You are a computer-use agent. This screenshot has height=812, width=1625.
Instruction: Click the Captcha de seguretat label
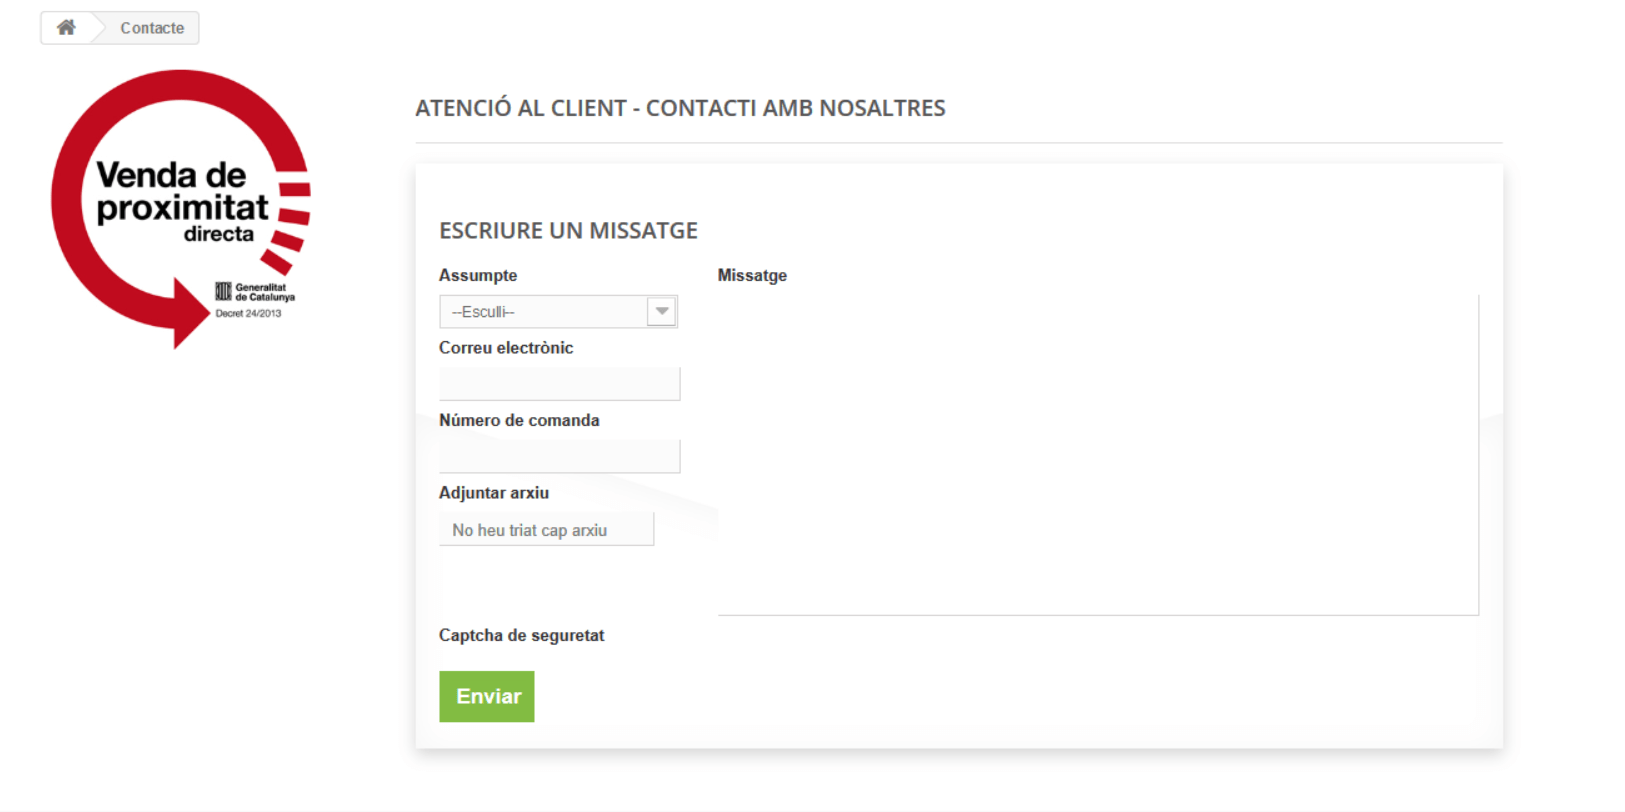click(x=521, y=635)
